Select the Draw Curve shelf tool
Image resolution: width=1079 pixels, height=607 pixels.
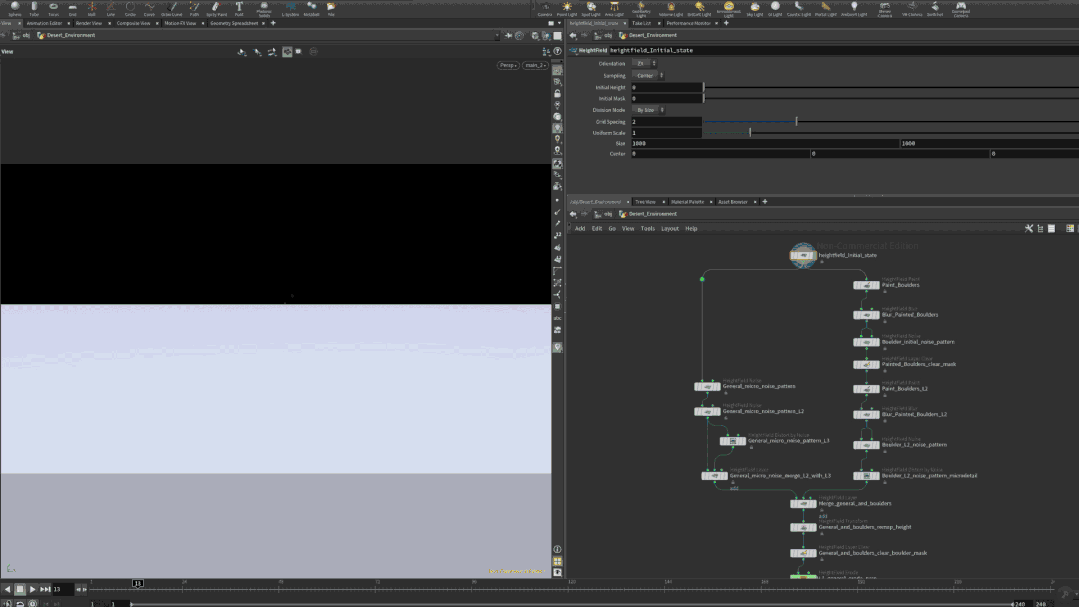pos(171,8)
